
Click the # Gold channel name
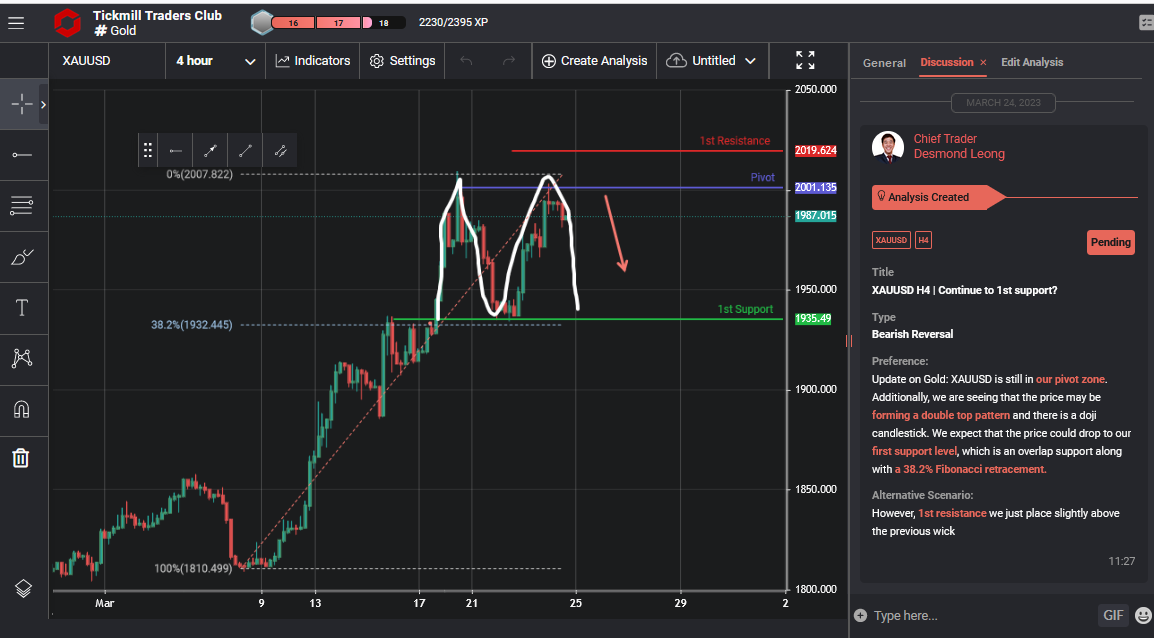pos(115,31)
